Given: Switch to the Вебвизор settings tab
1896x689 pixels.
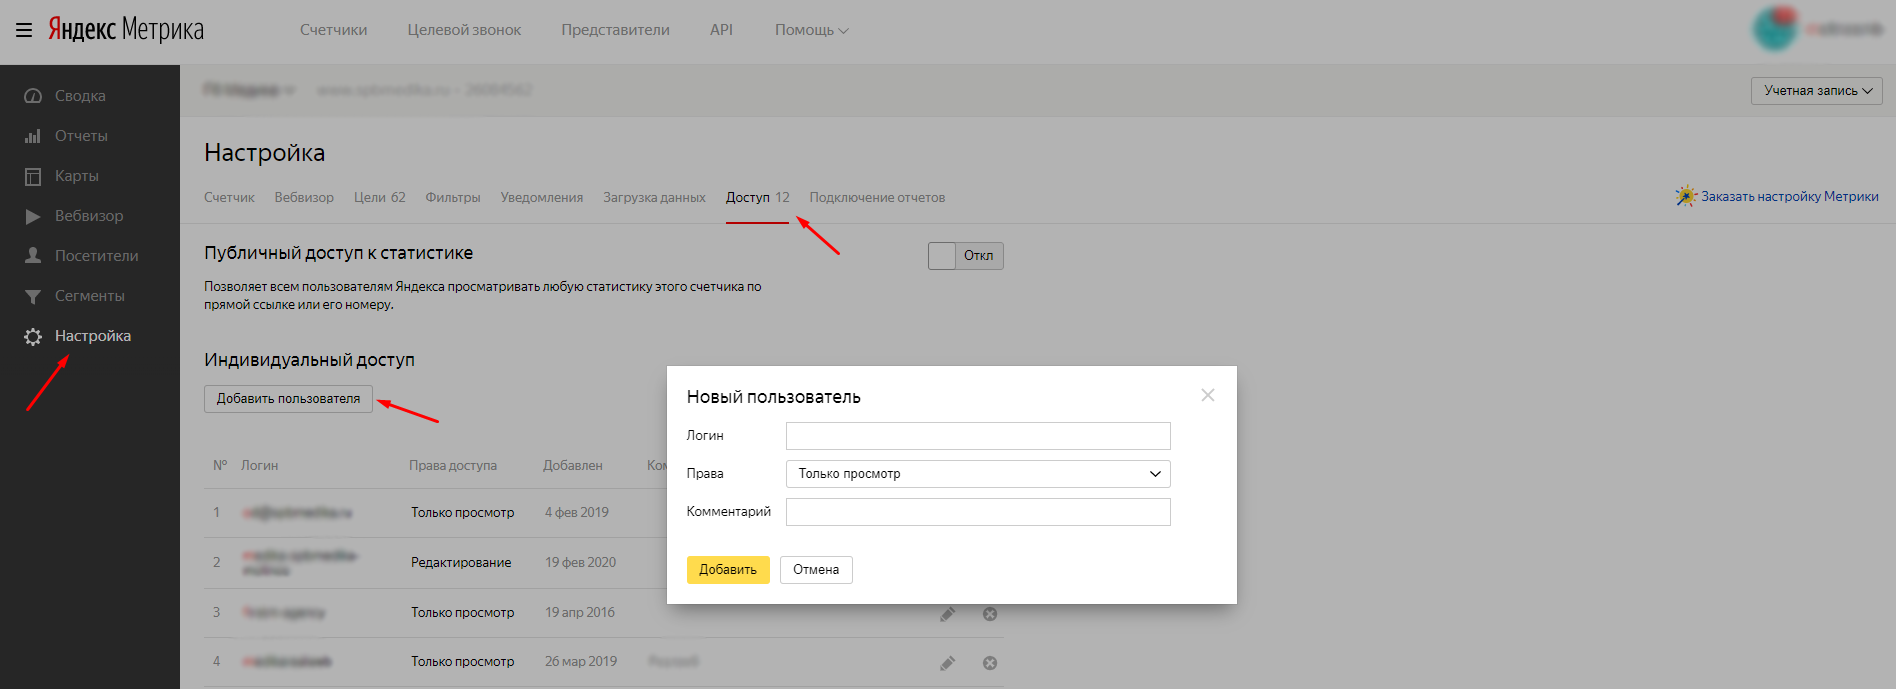Looking at the screenshot, I should coord(304,198).
